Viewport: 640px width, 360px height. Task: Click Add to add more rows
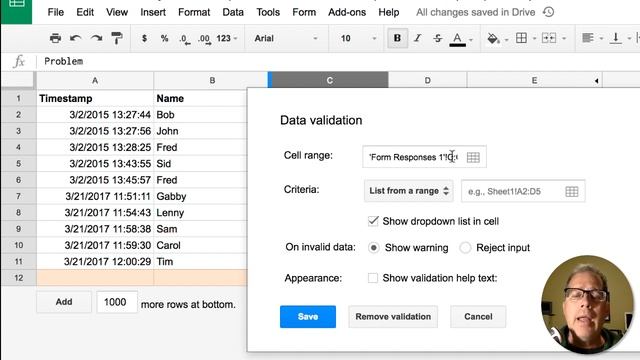coord(64,302)
